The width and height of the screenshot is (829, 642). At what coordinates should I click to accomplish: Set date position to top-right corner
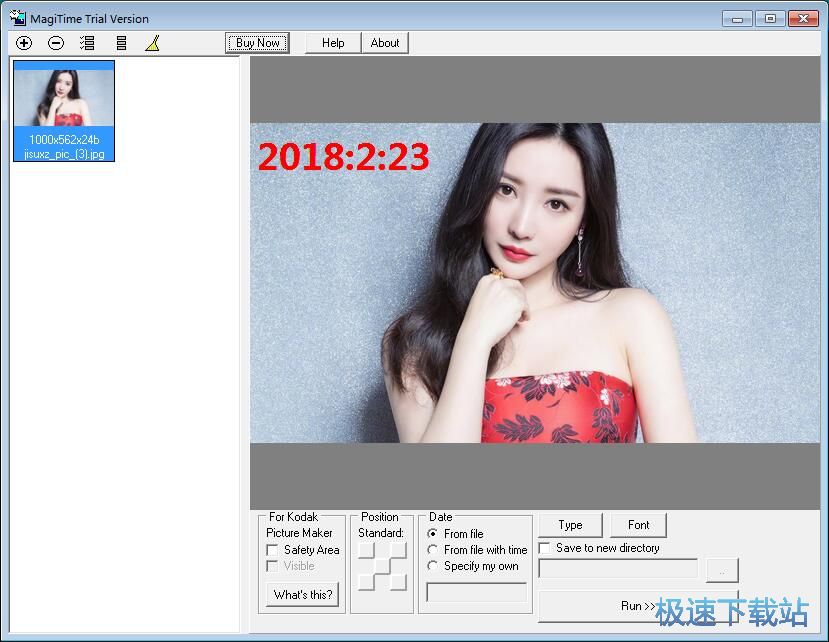pos(398,550)
